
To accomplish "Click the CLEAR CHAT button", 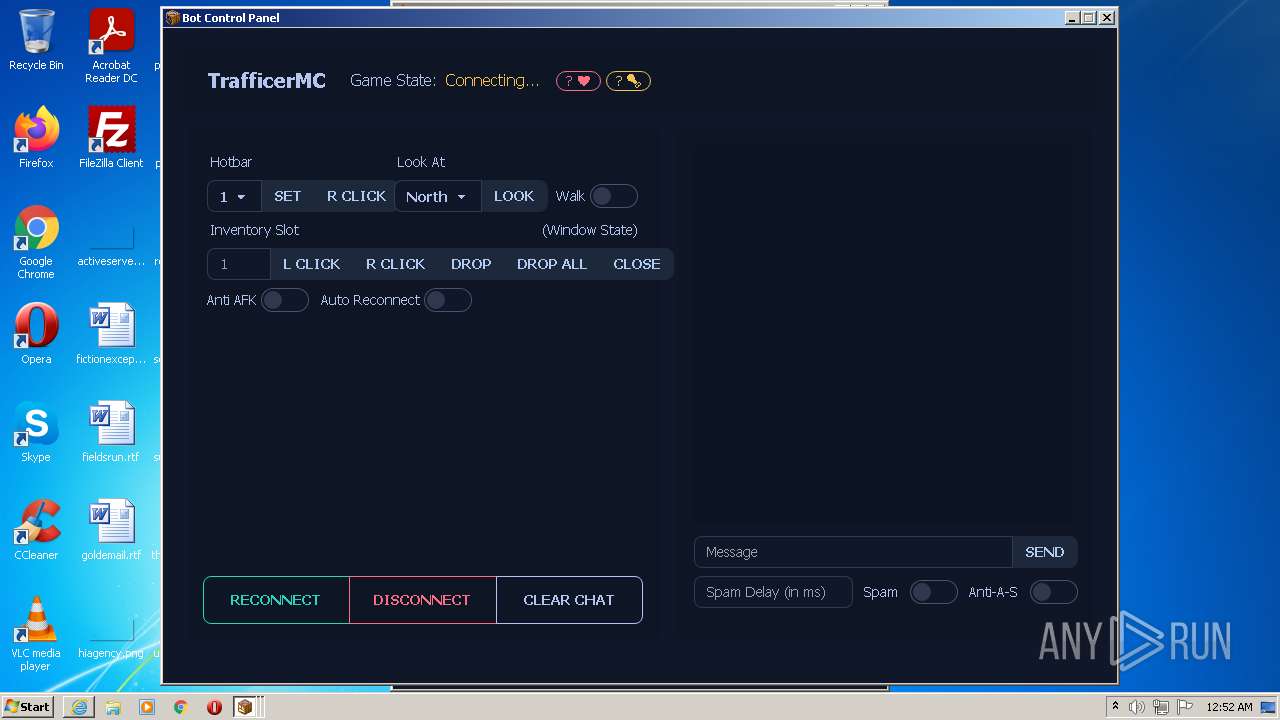I will coord(569,600).
